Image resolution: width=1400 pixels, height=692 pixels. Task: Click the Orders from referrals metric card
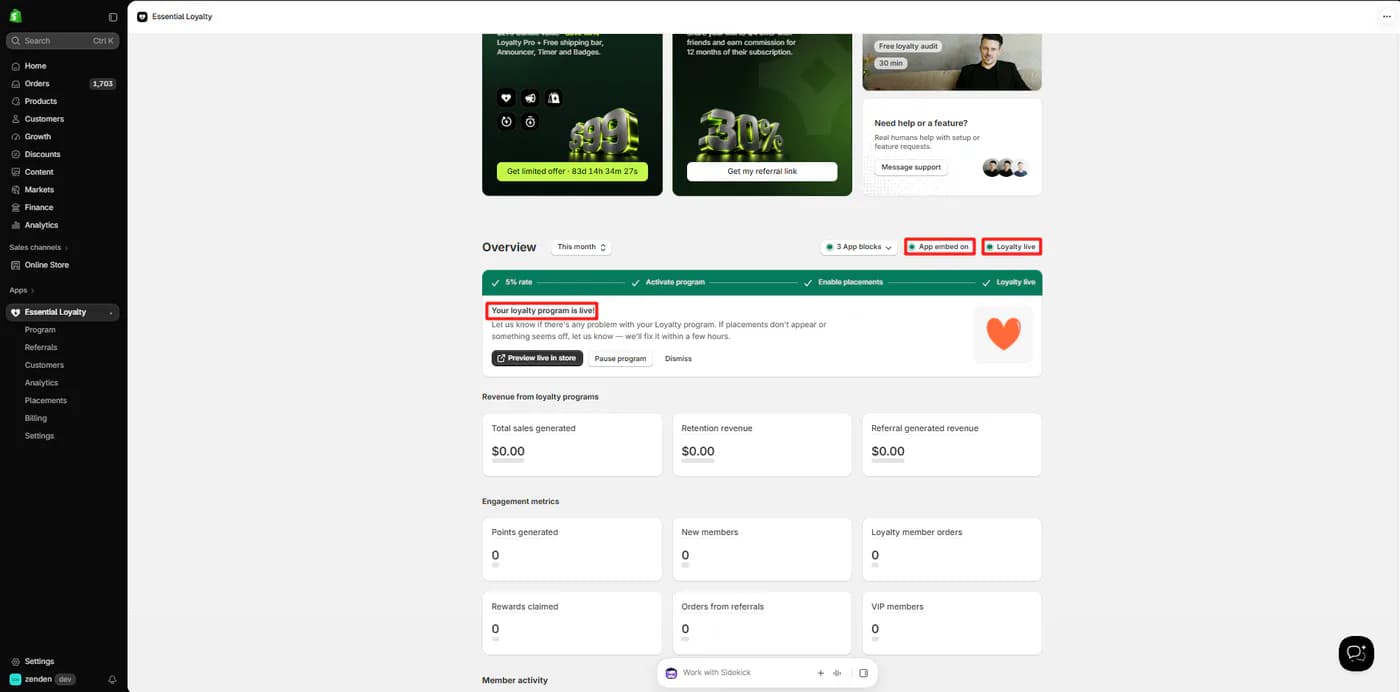(x=762, y=623)
